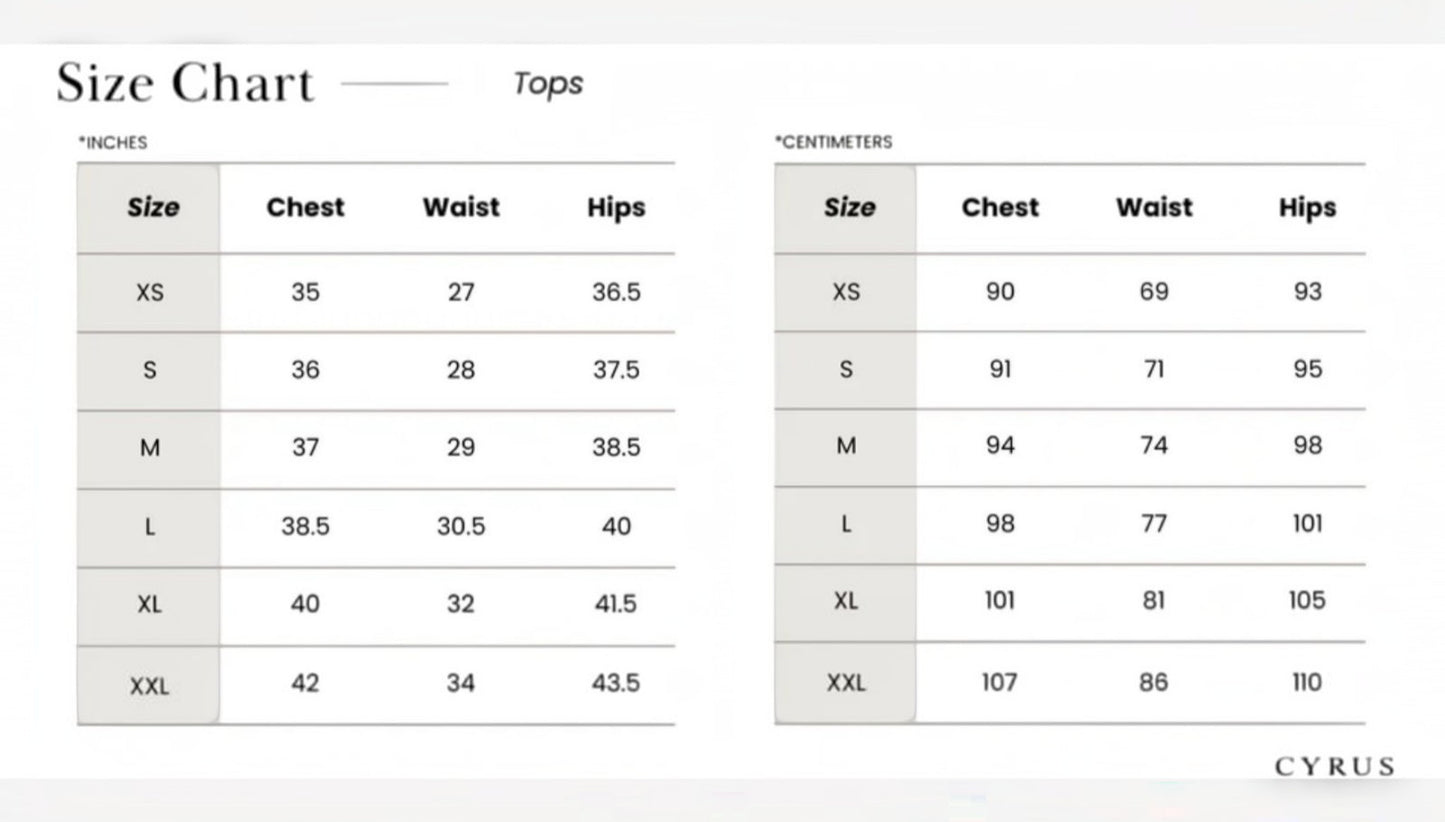Select the Size header in inches table
The image size is (1445, 822).
tap(153, 208)
